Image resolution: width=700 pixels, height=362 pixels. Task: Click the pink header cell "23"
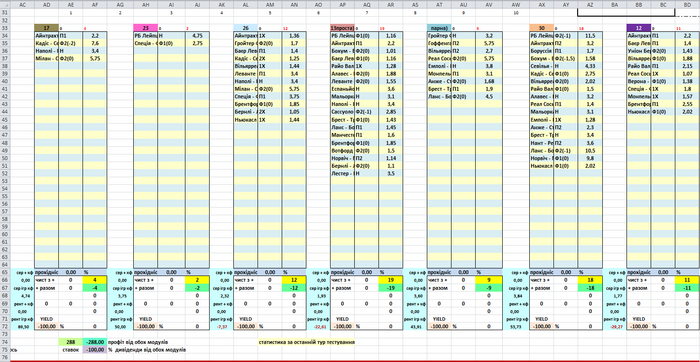click(146, 28)
